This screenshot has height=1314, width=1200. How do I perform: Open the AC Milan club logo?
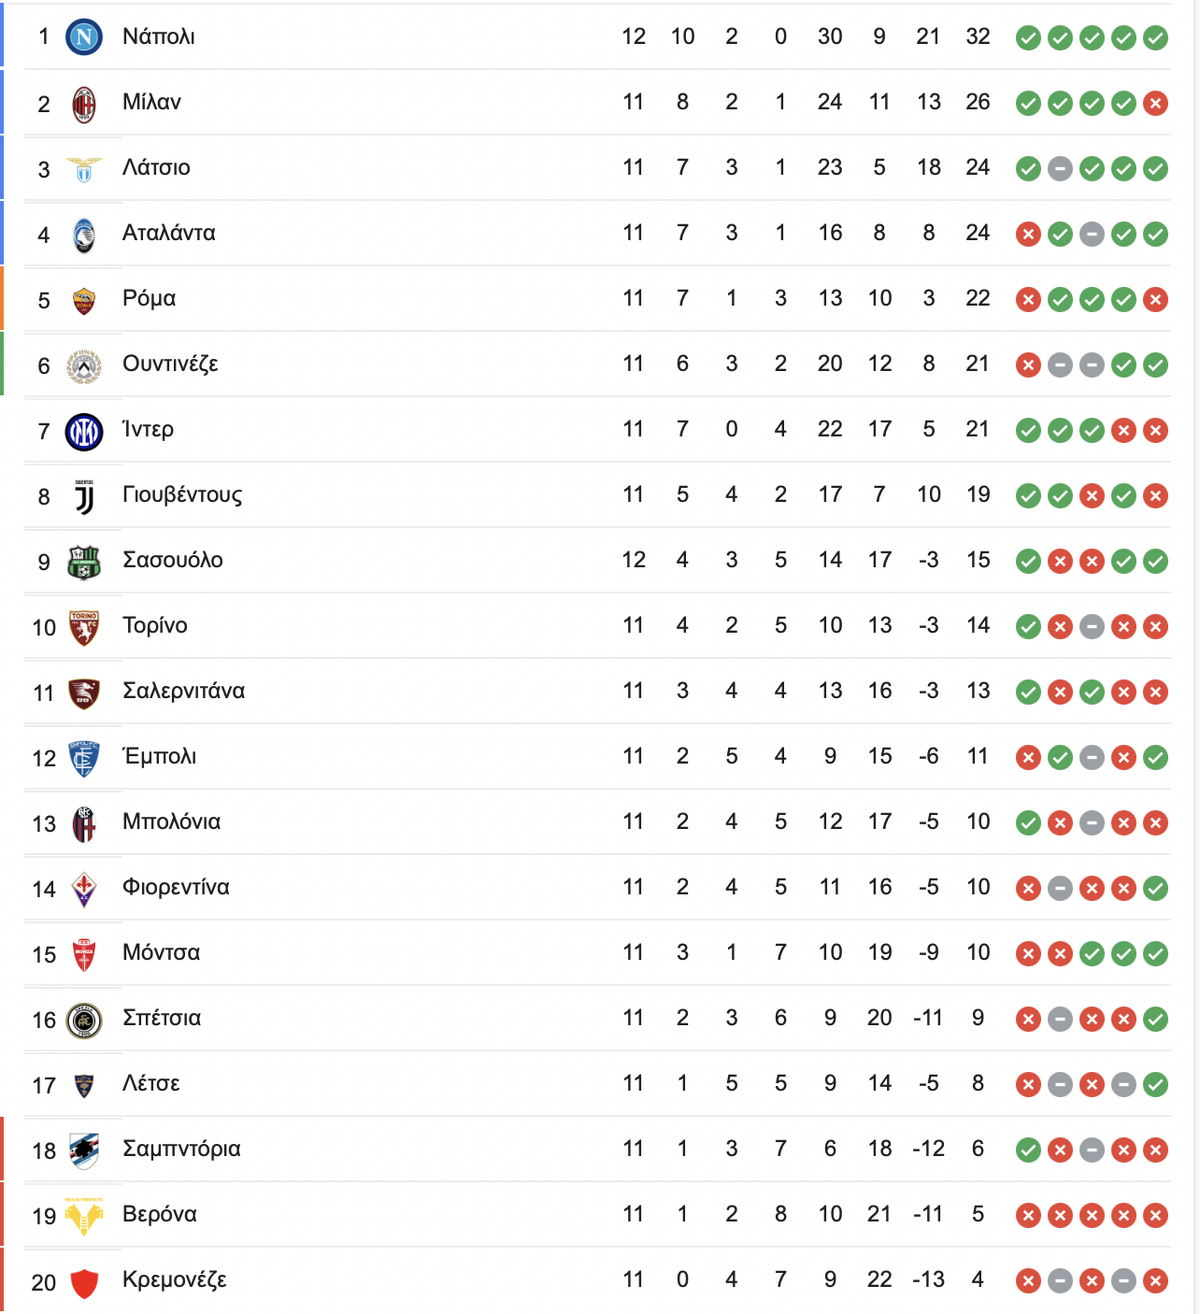(x=84, y=103)
